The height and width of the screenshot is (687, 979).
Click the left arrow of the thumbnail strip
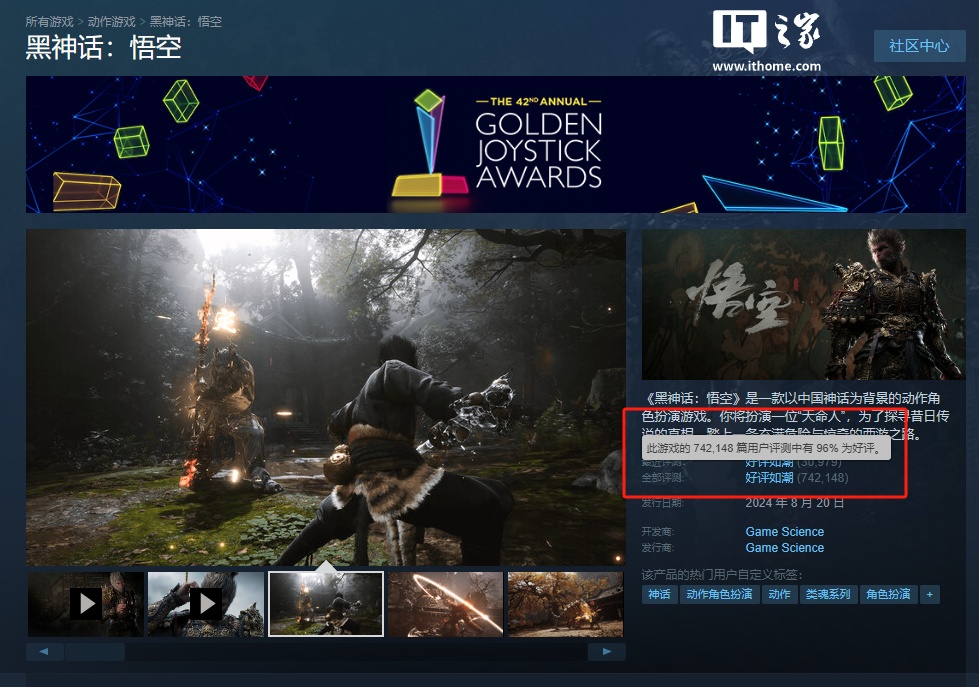tap(44, 651)
